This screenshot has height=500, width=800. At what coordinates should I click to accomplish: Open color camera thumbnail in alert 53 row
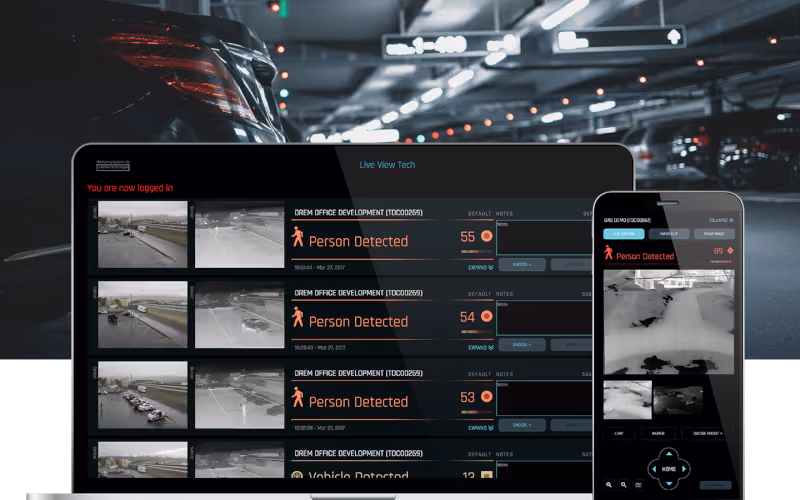click(143, 394)
